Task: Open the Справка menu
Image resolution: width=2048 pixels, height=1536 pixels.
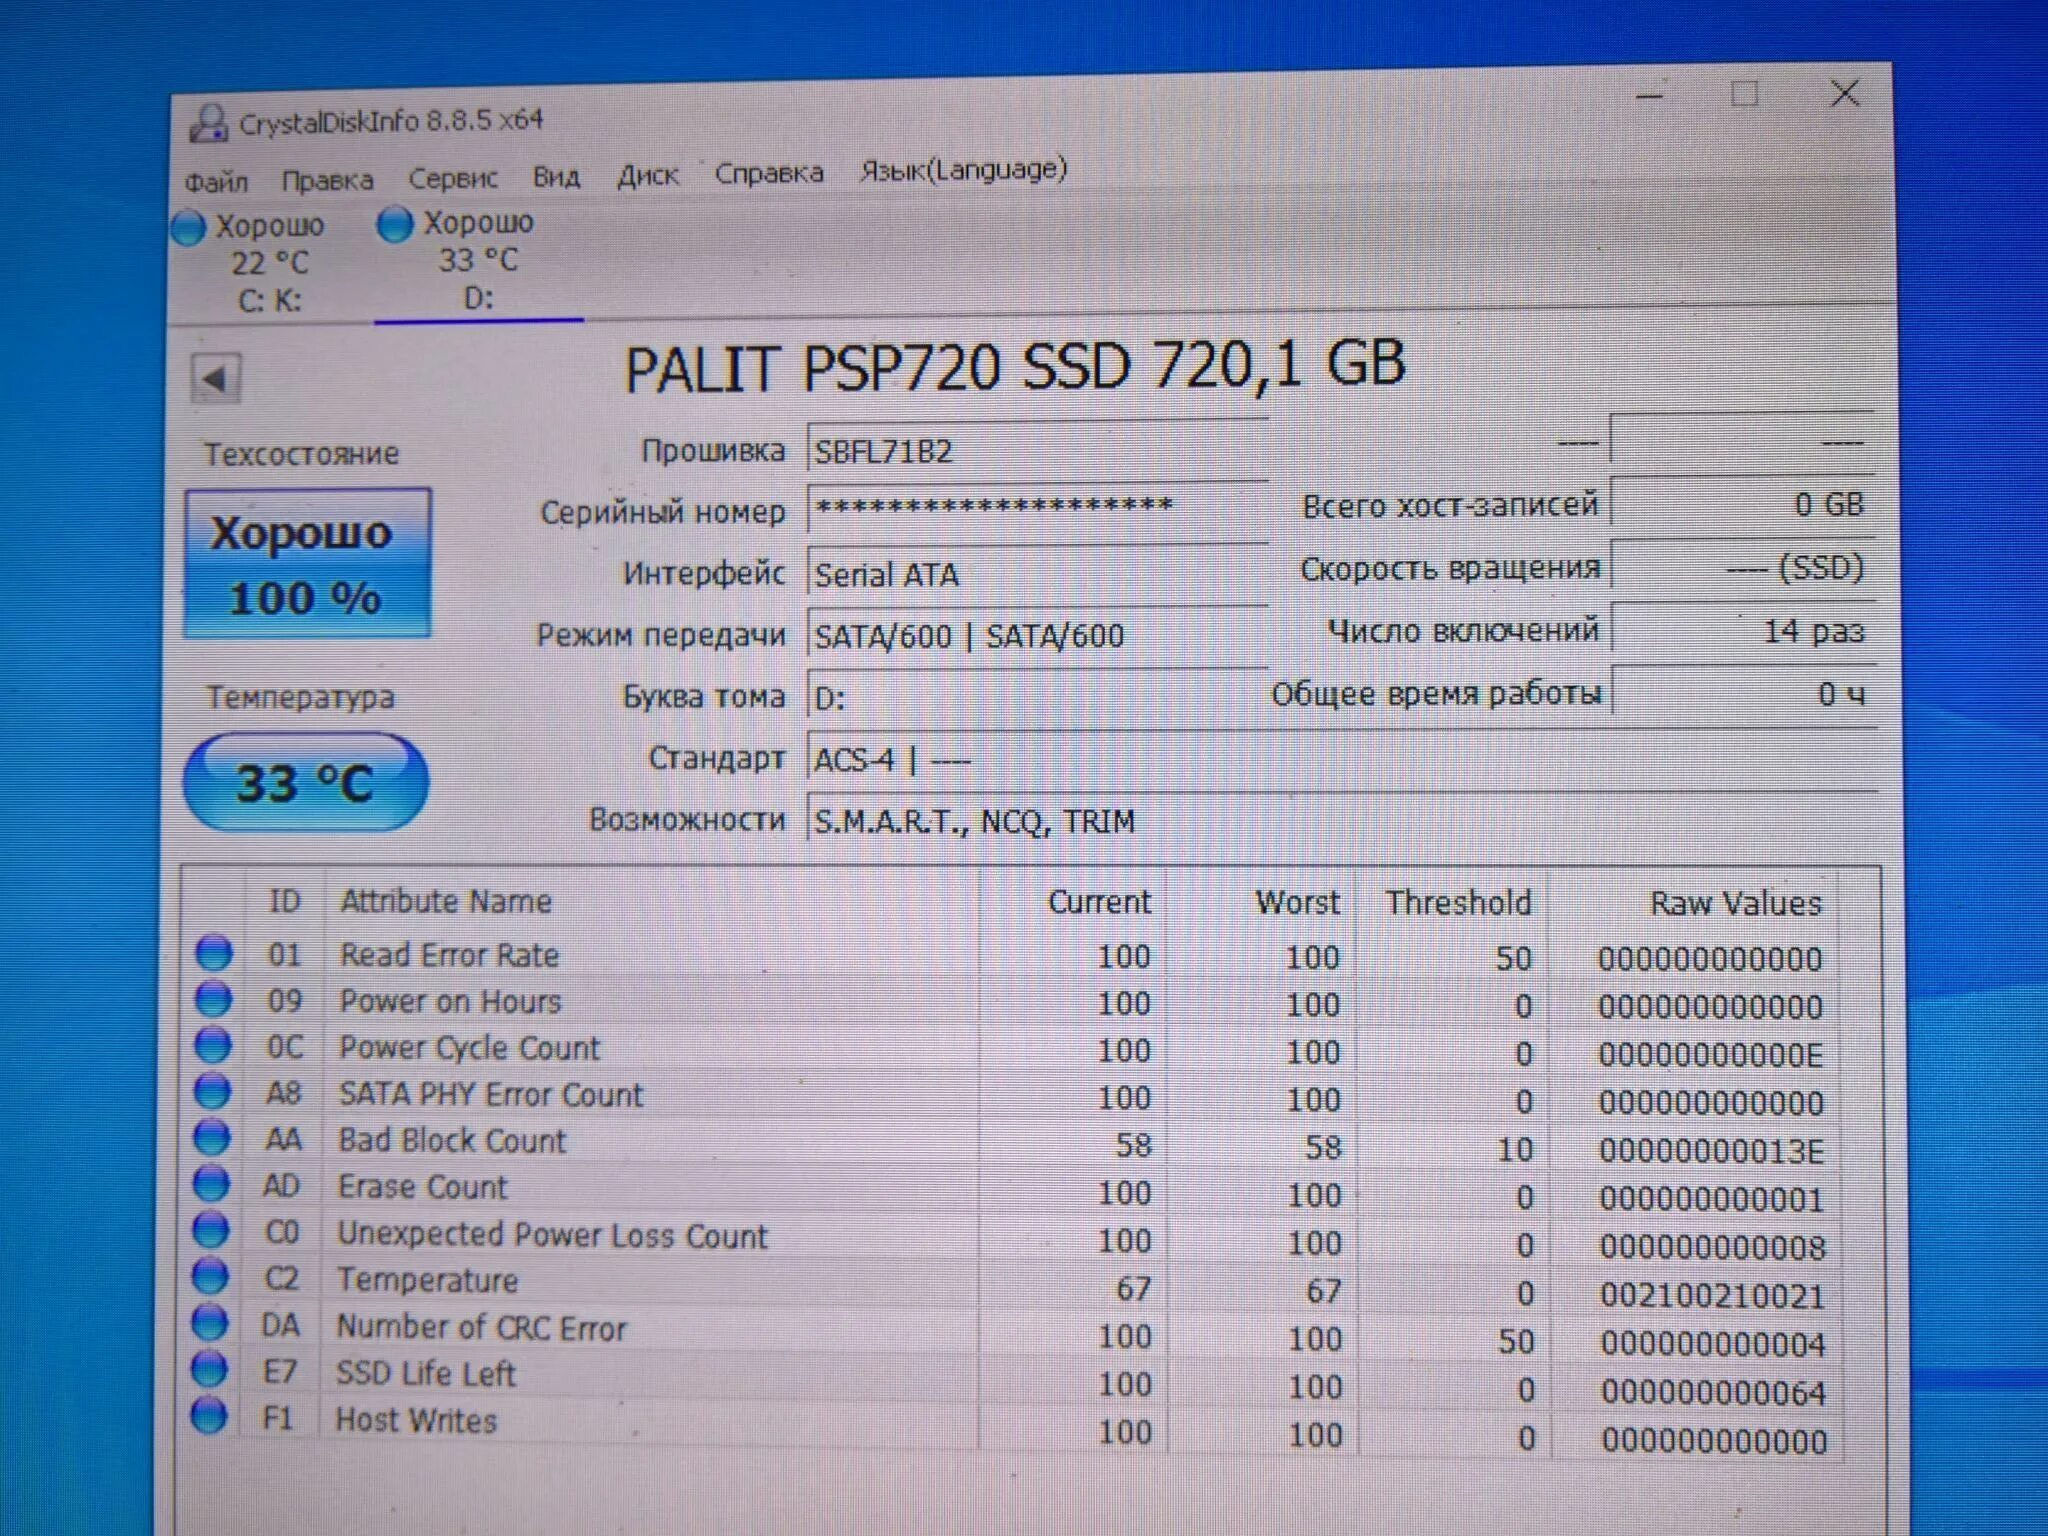Action: (768, 174)
